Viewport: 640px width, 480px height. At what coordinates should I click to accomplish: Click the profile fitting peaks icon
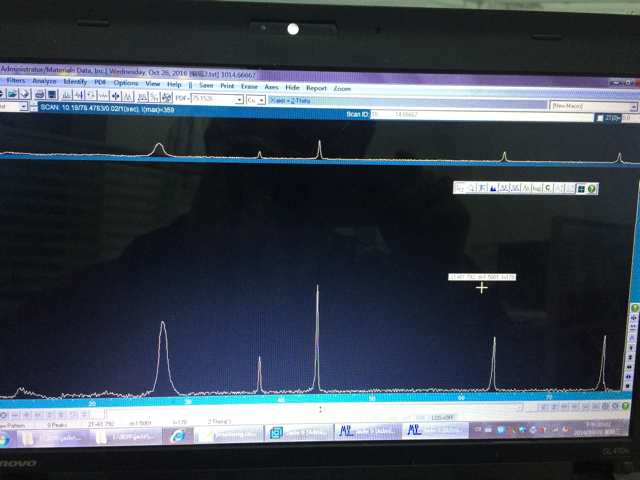pyautogui.click(x=128, y=97)
